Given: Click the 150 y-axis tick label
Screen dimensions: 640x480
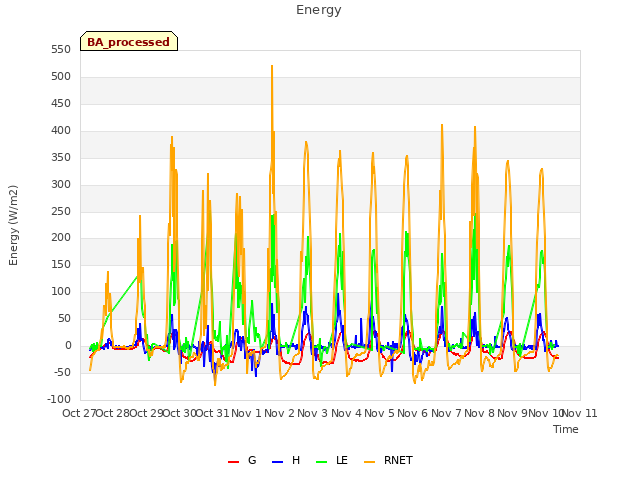Looking at the screenshot, I should point(61,264).
